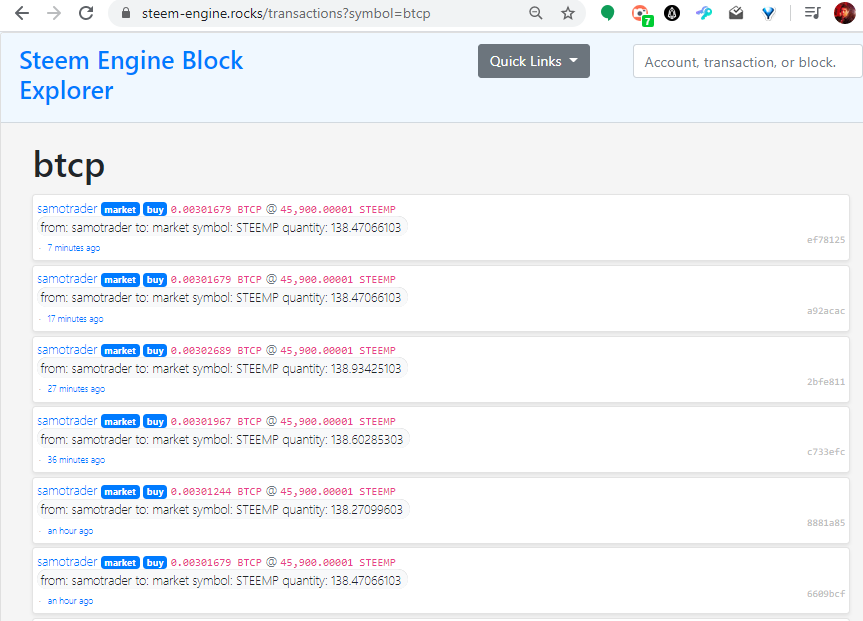Go back using the browser back arrow
The height and width of the screenshot is (621, 863).
tap(21, 13)
